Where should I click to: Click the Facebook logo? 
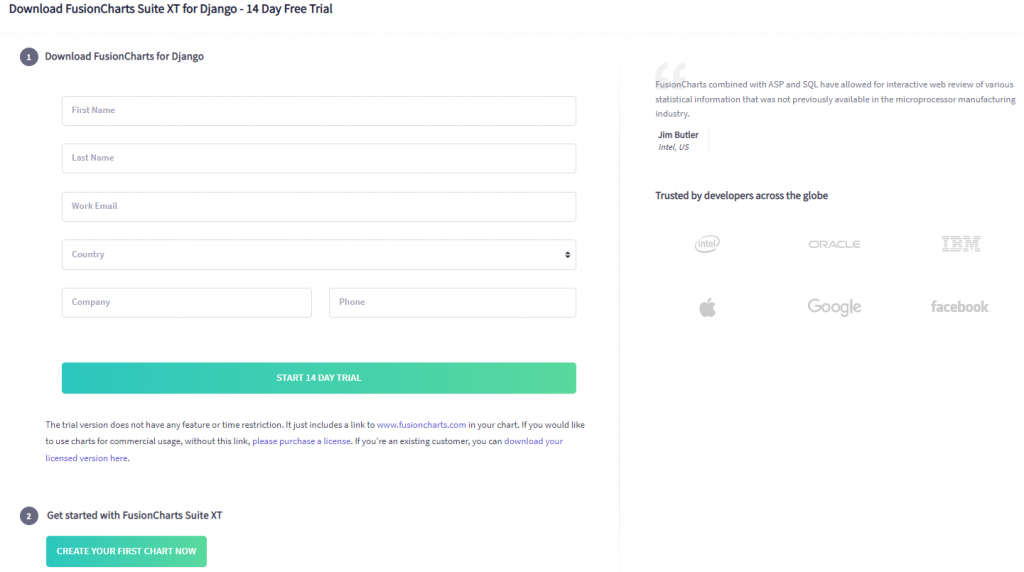pyautogui.click(x=959, y=307)
